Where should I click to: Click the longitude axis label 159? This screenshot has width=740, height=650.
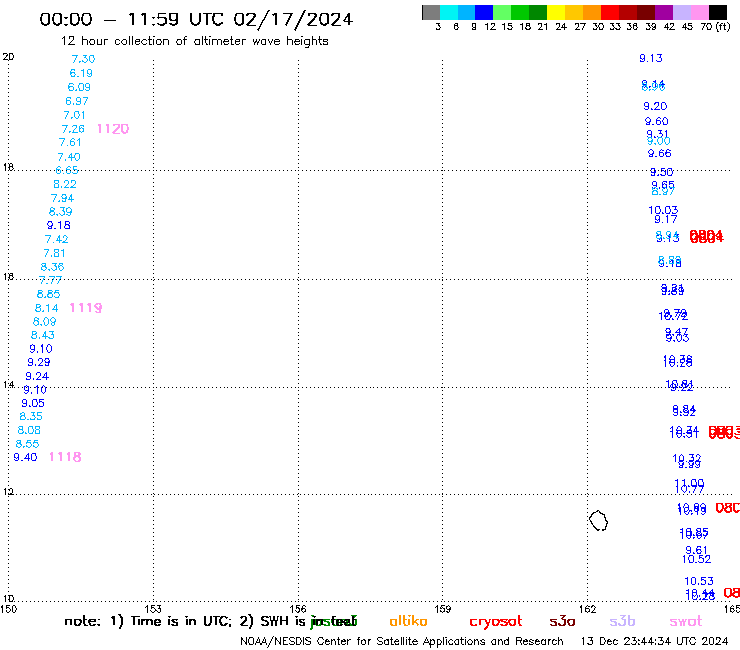point(442,609)
